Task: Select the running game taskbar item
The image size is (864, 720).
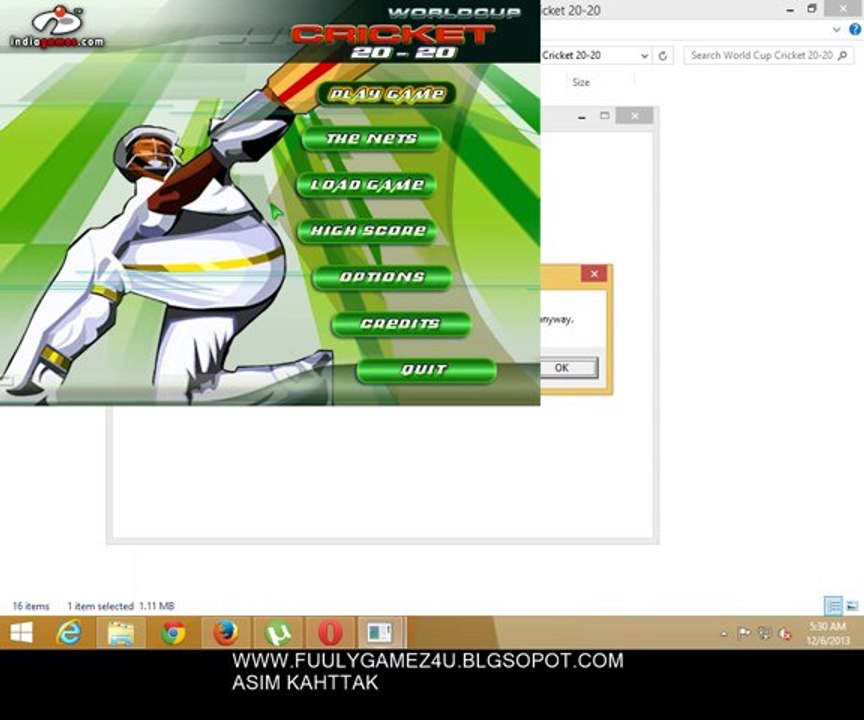Action: tap(381, 633)
